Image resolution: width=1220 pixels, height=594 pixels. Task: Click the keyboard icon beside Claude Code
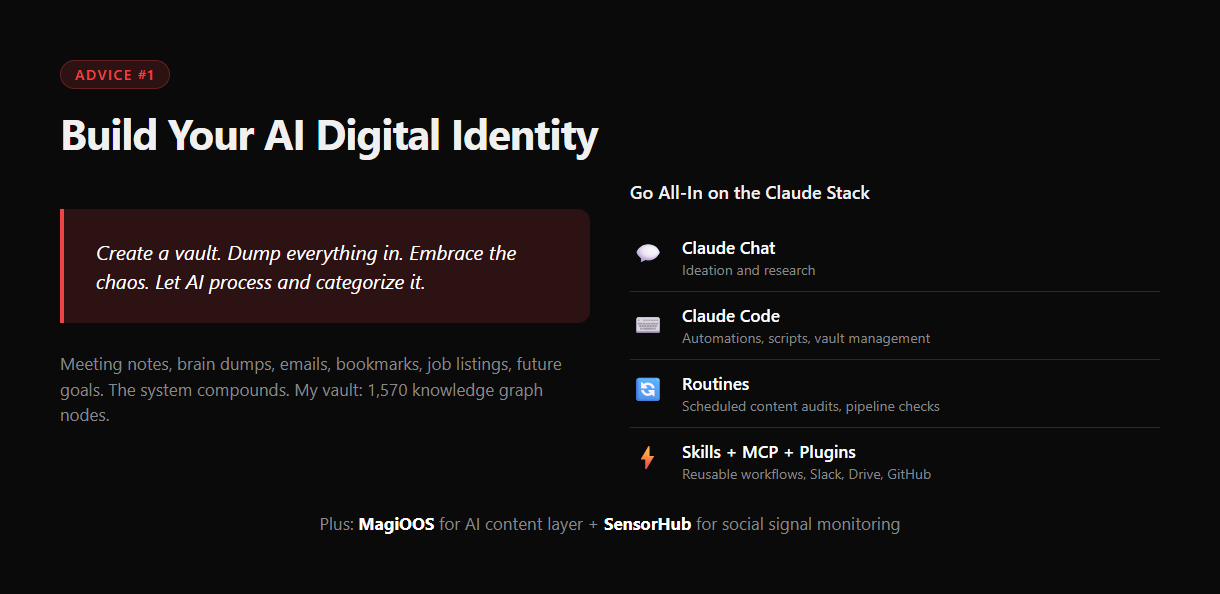coord(648,325)
